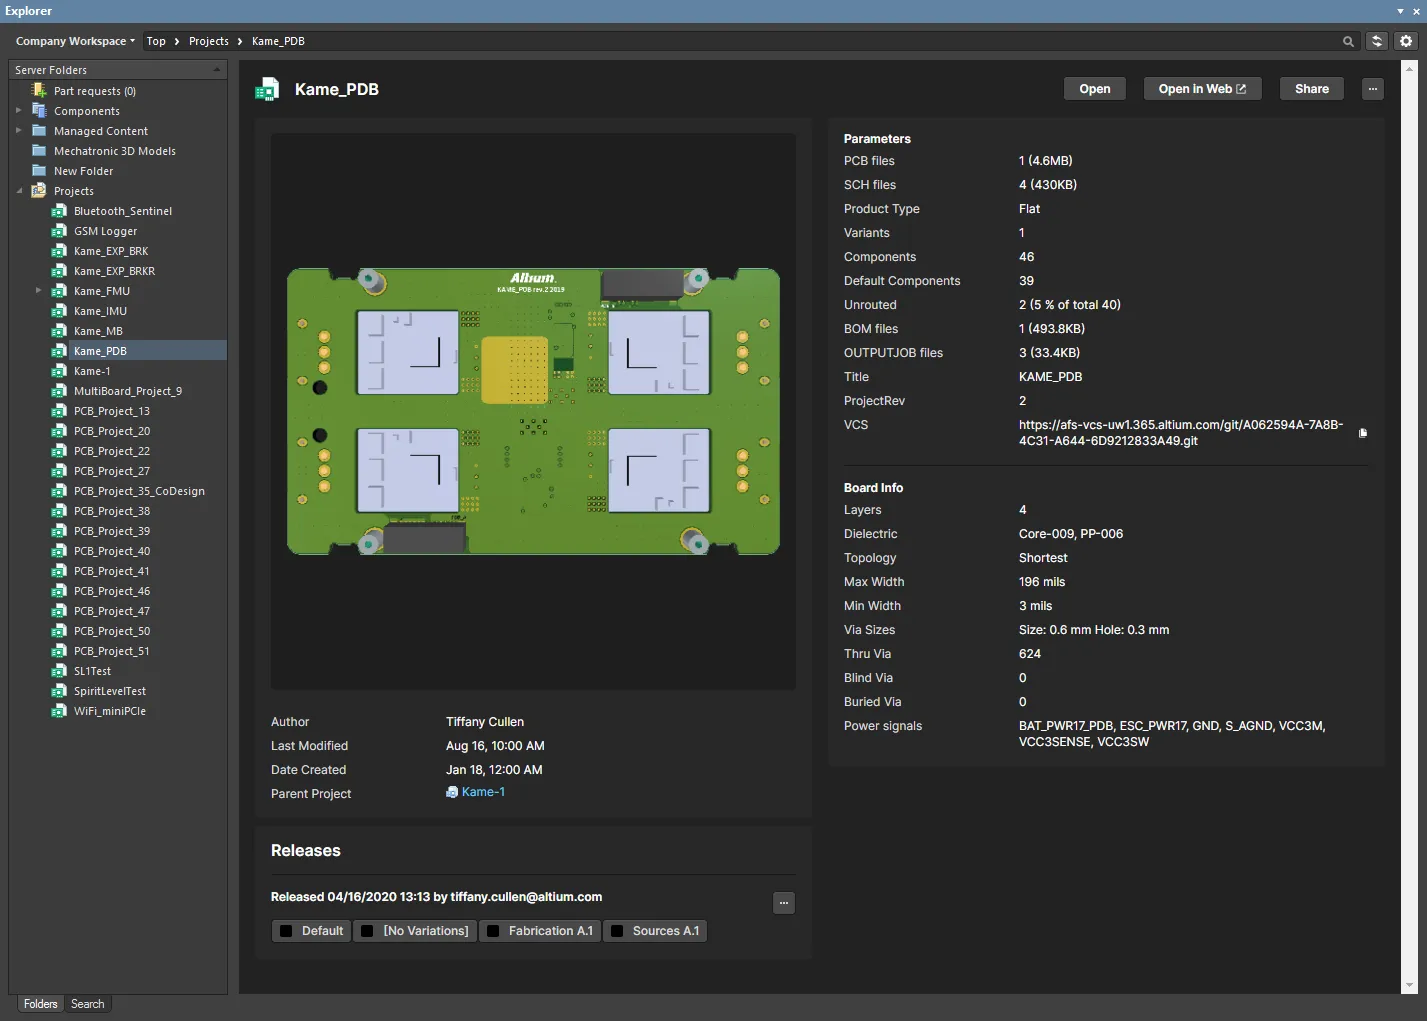This screenshot has width=1427, height=1021.
Task: Select Bluetooth_Sentinel in the project tree
Action: click(122, 211)
